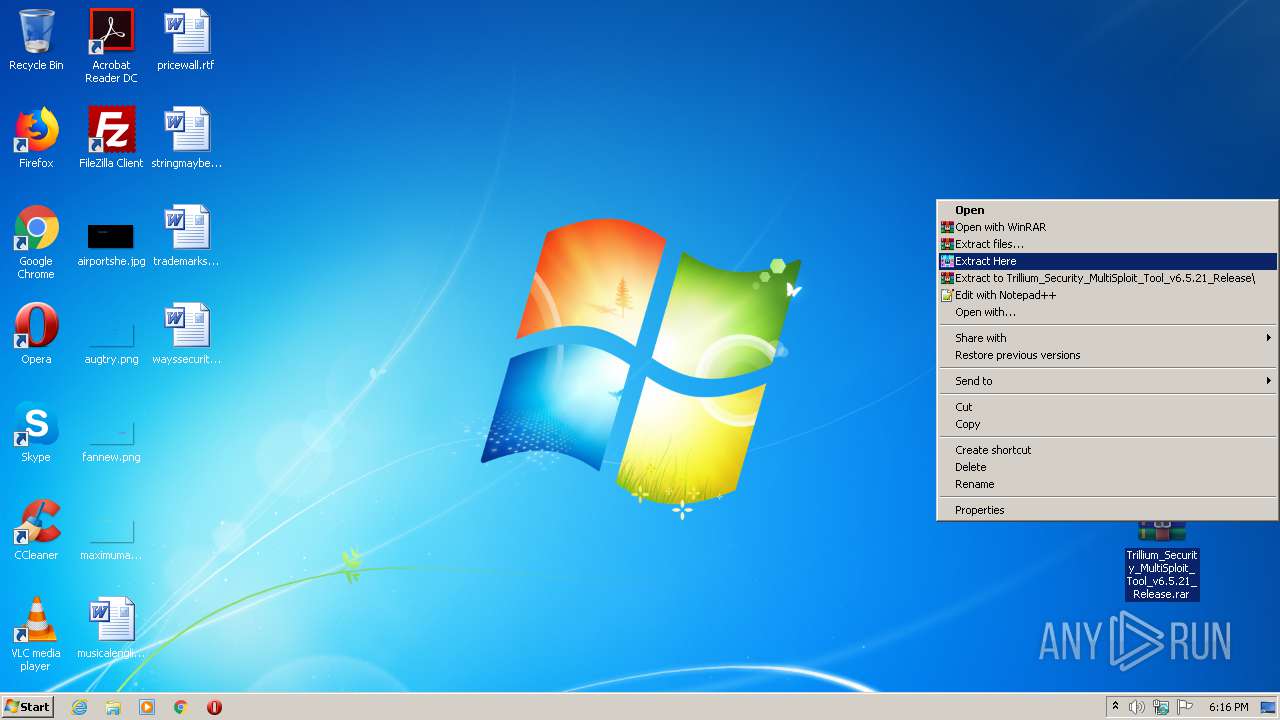Choose Extract to Trillium_Security_MultiSploit_Tool folder

[x=1107, y=278]
